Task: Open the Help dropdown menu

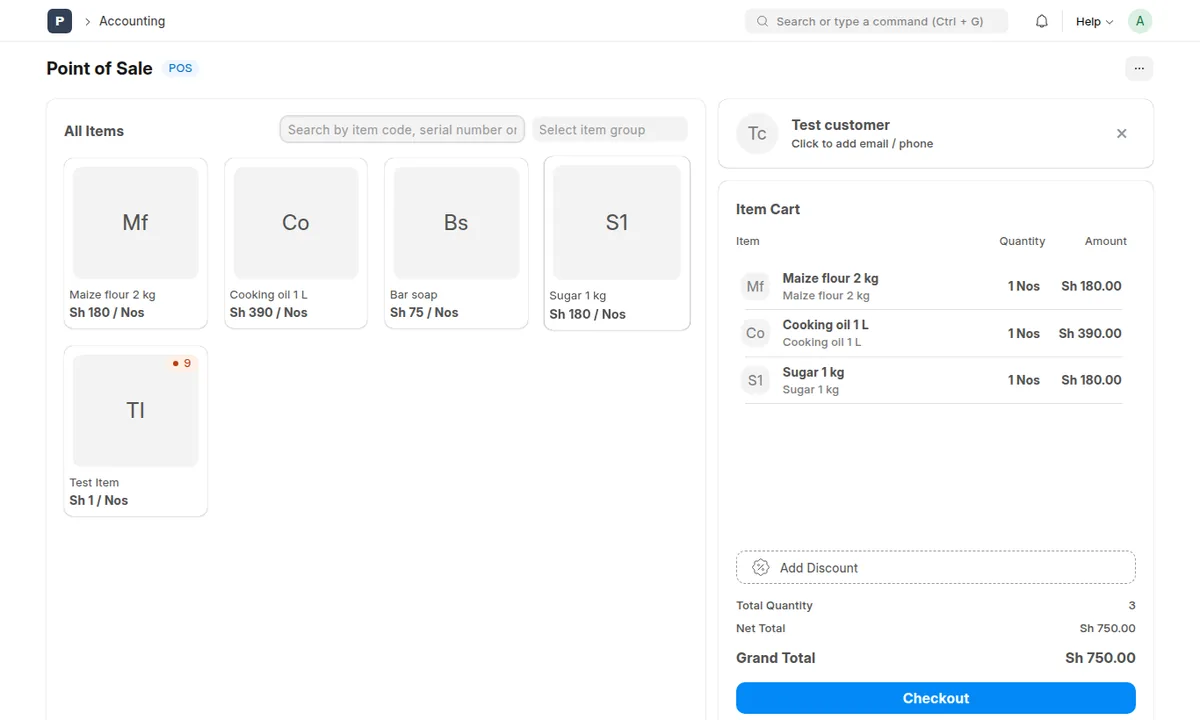Action: tap(1094, 21)
